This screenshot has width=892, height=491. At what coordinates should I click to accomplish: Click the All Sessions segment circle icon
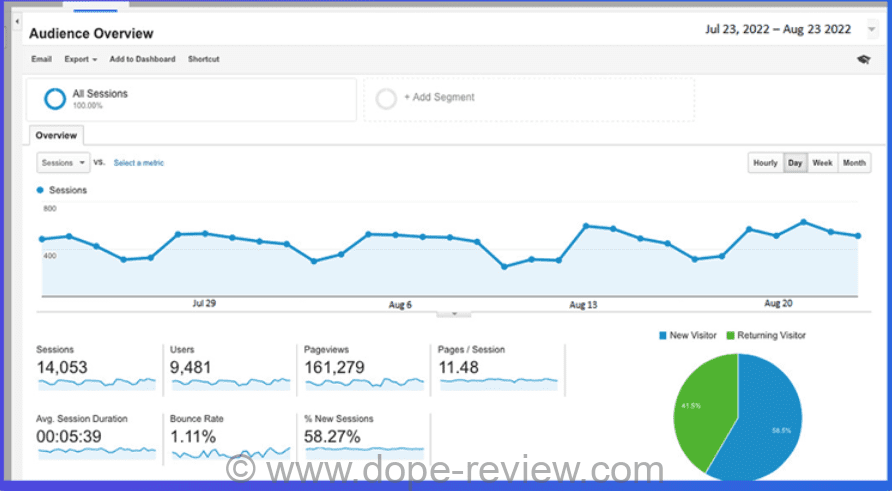tap(54, 99)
